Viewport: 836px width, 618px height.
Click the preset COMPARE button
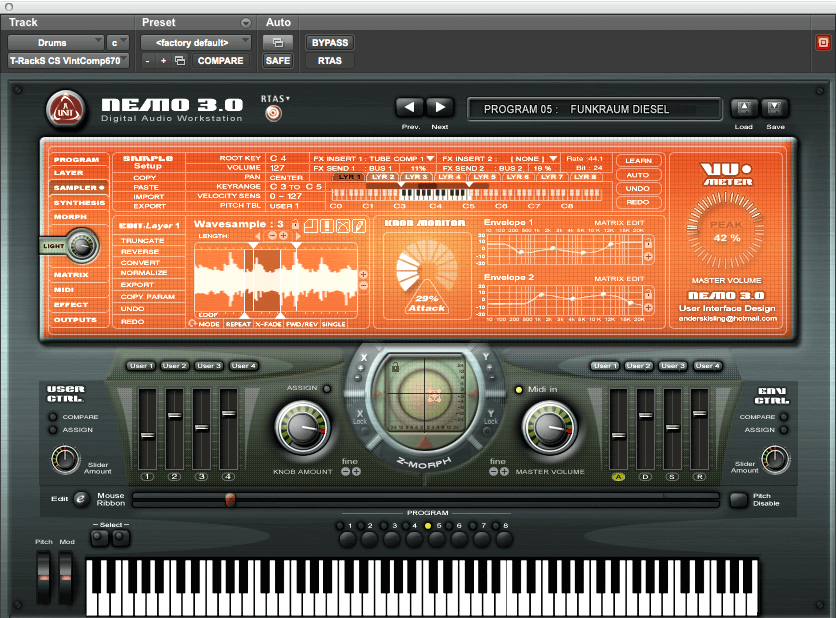coord(220,61)
